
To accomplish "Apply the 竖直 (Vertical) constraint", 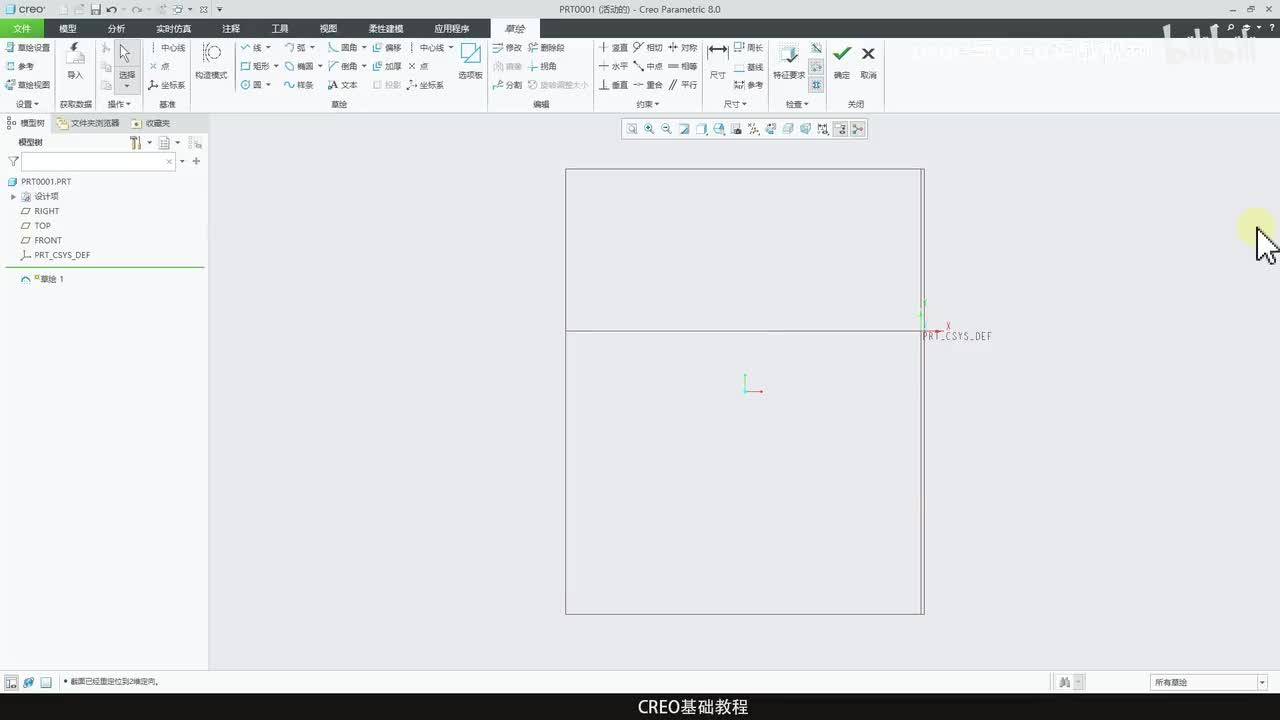I will [x=613, y=47].
